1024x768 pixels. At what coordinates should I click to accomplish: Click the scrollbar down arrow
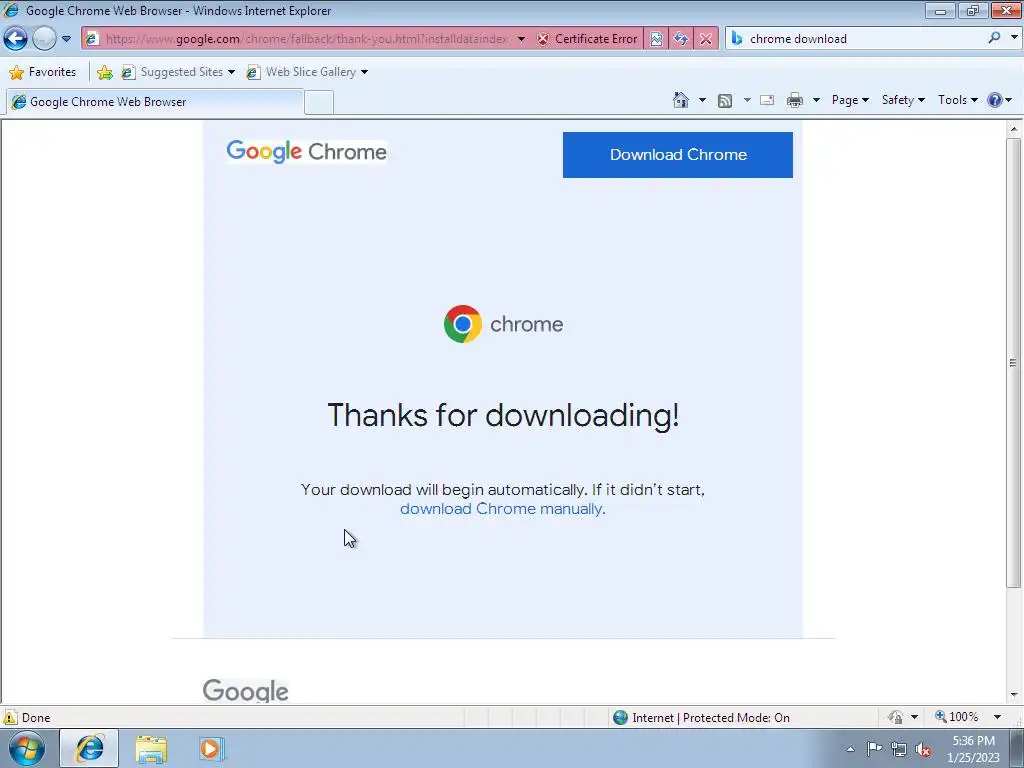[x=1014, y=694]
